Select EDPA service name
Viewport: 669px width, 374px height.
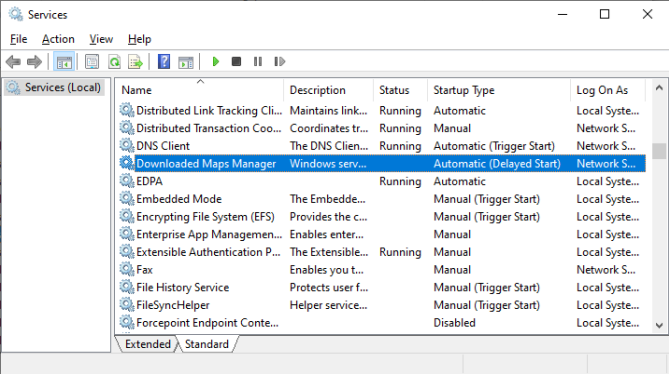[149, 181]
